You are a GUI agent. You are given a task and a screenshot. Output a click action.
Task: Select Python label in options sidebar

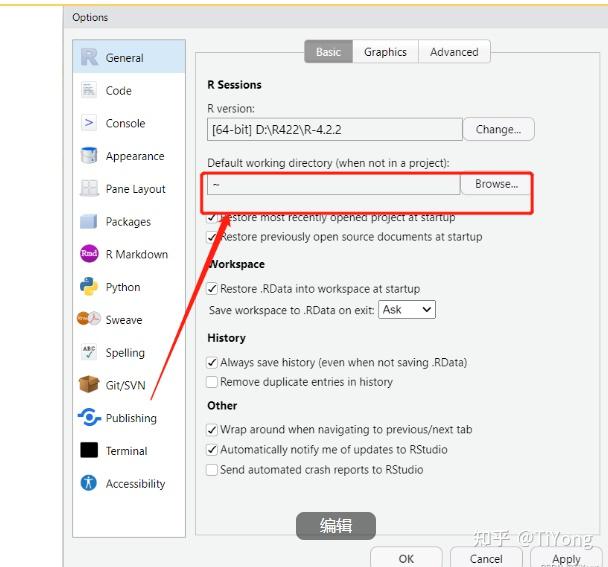tap(123, 287)
